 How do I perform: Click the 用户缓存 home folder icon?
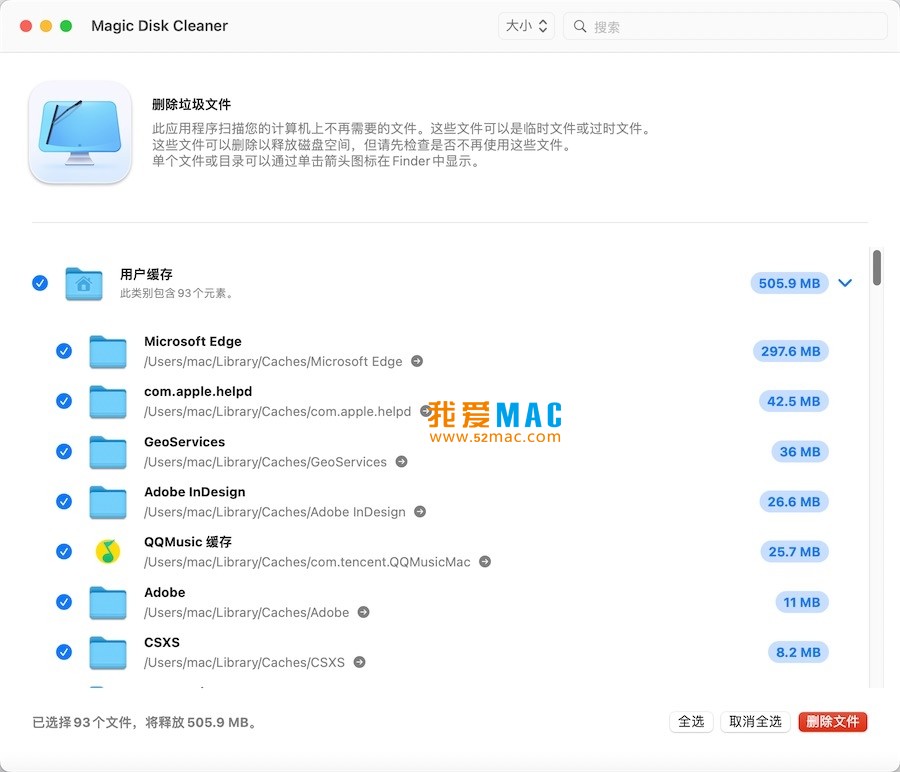pos(84,284)
